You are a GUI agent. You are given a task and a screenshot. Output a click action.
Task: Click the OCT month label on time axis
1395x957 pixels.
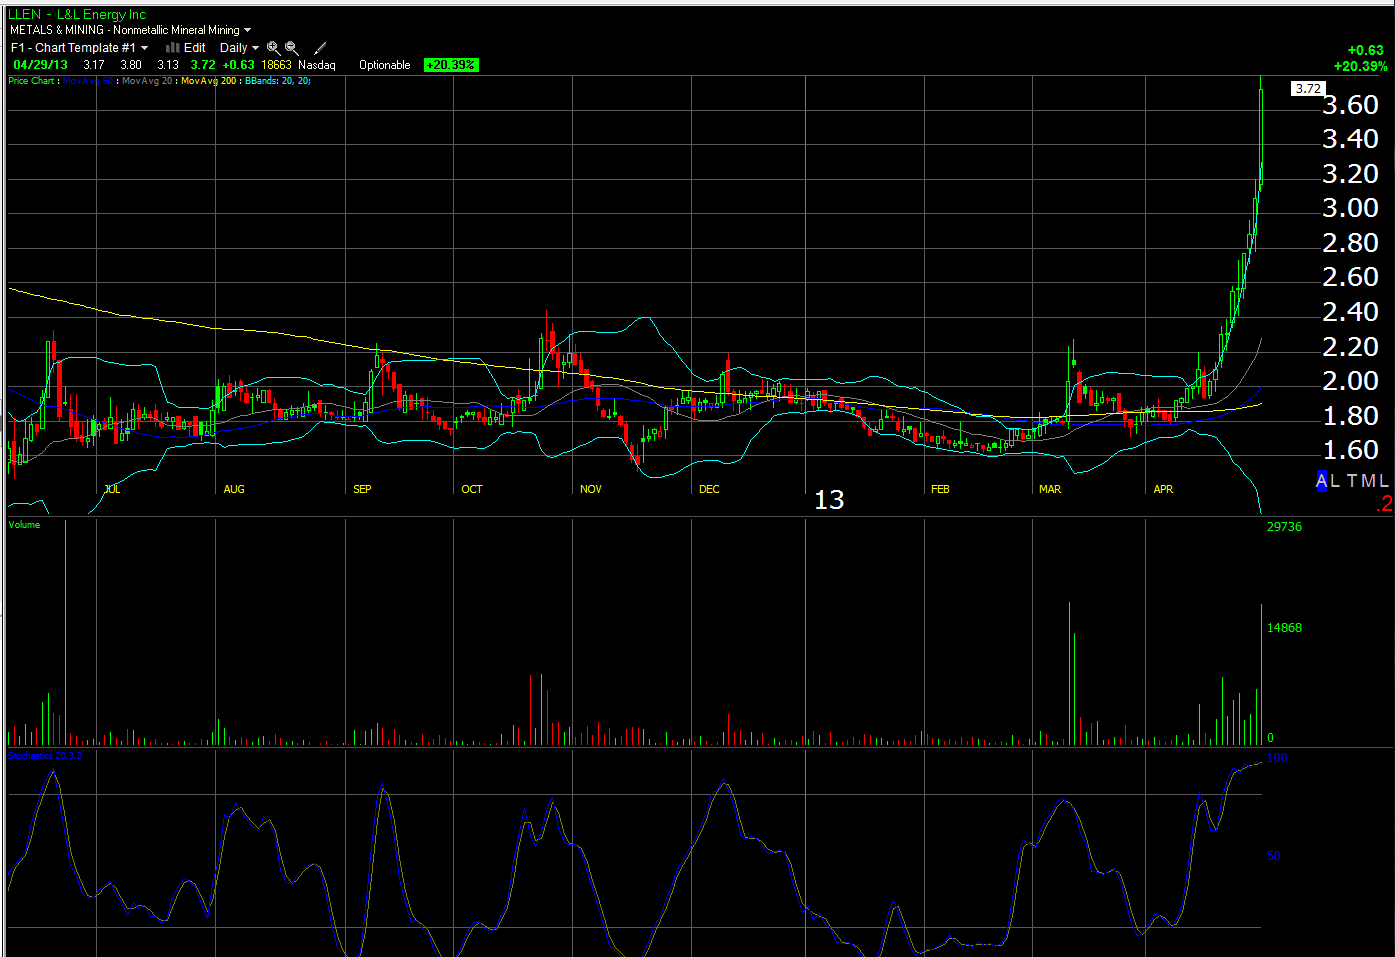[472, 489]
